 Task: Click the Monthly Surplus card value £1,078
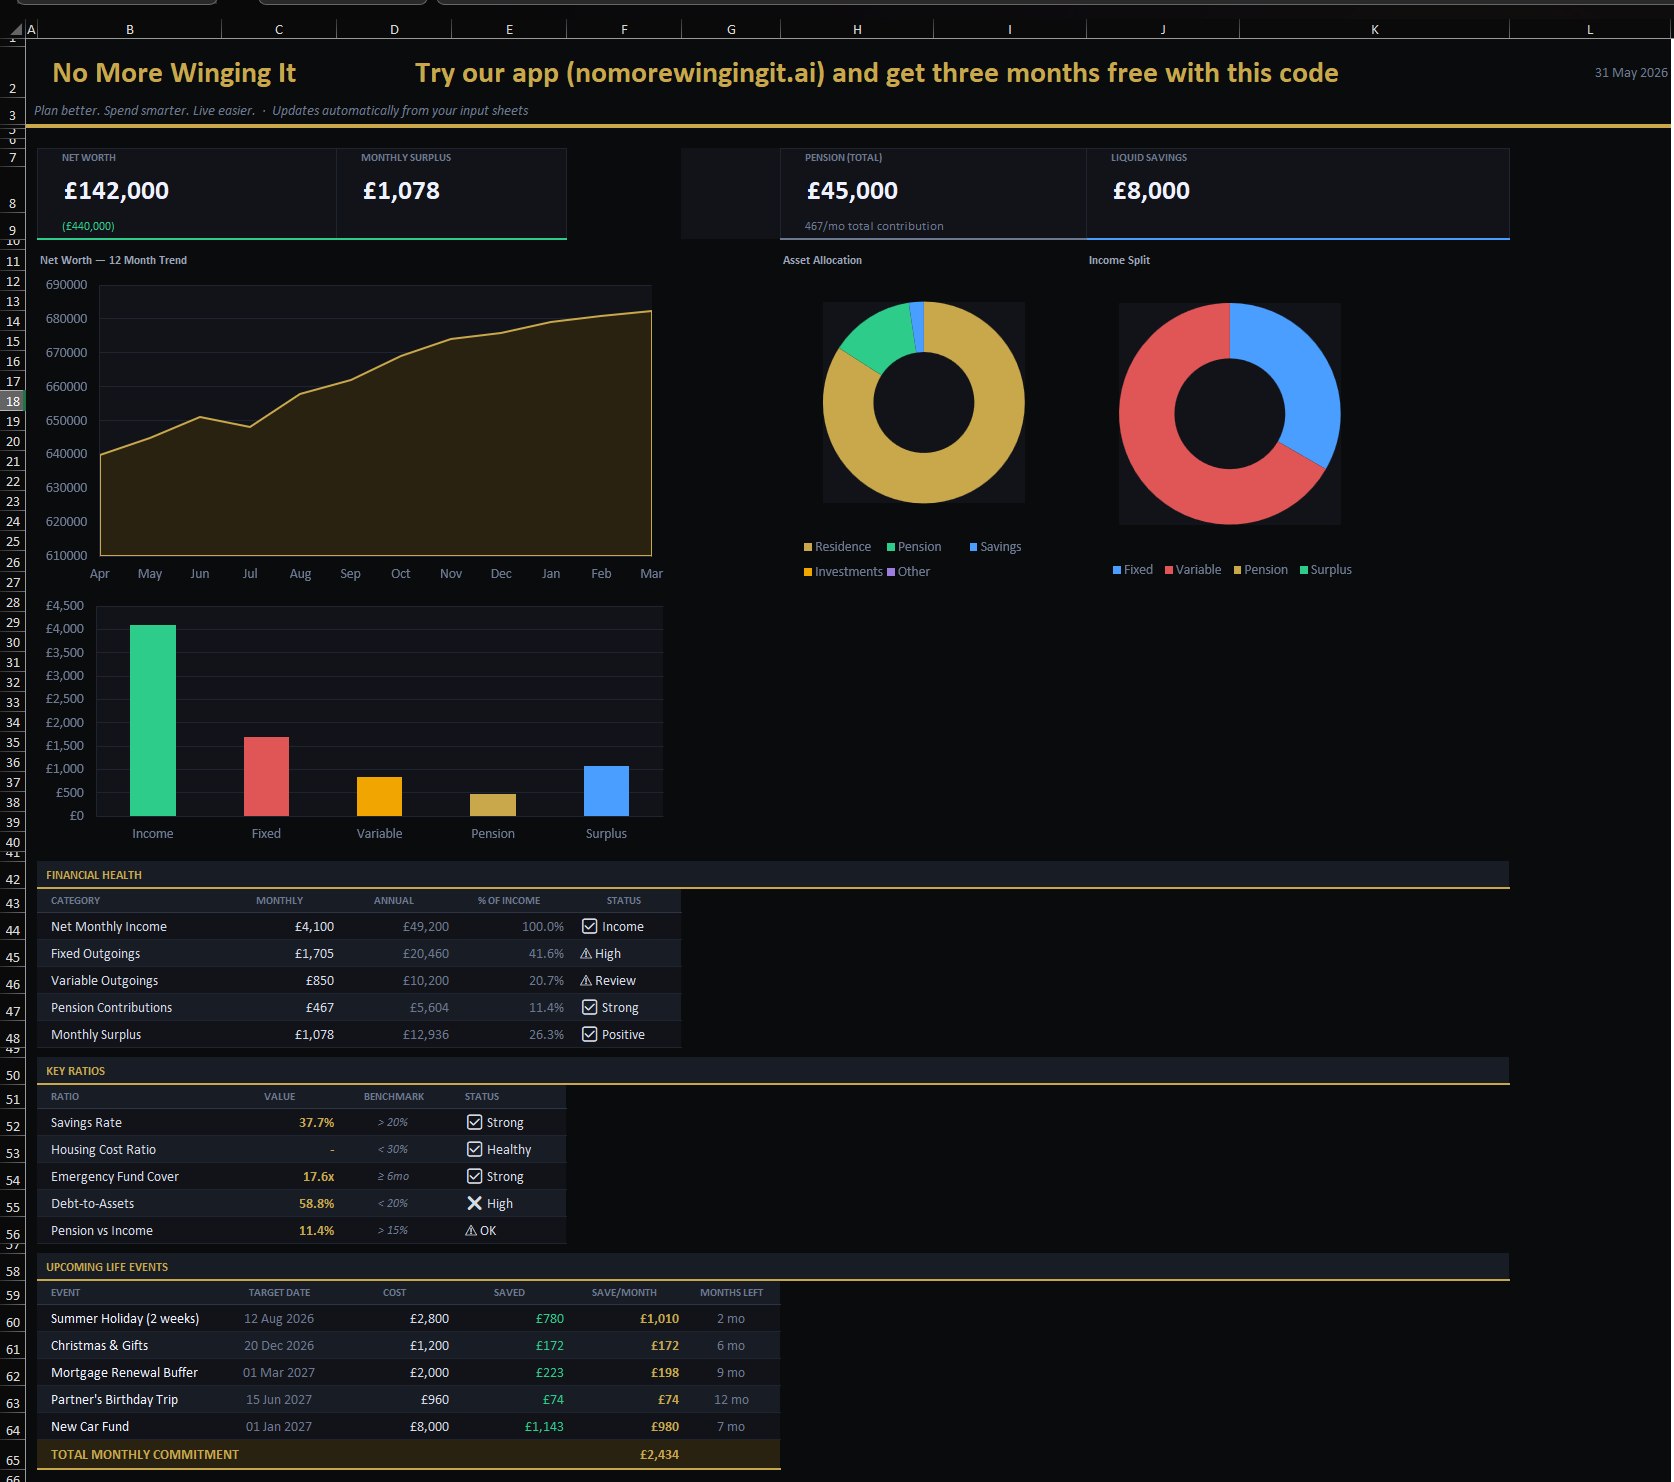pos(401,191)
